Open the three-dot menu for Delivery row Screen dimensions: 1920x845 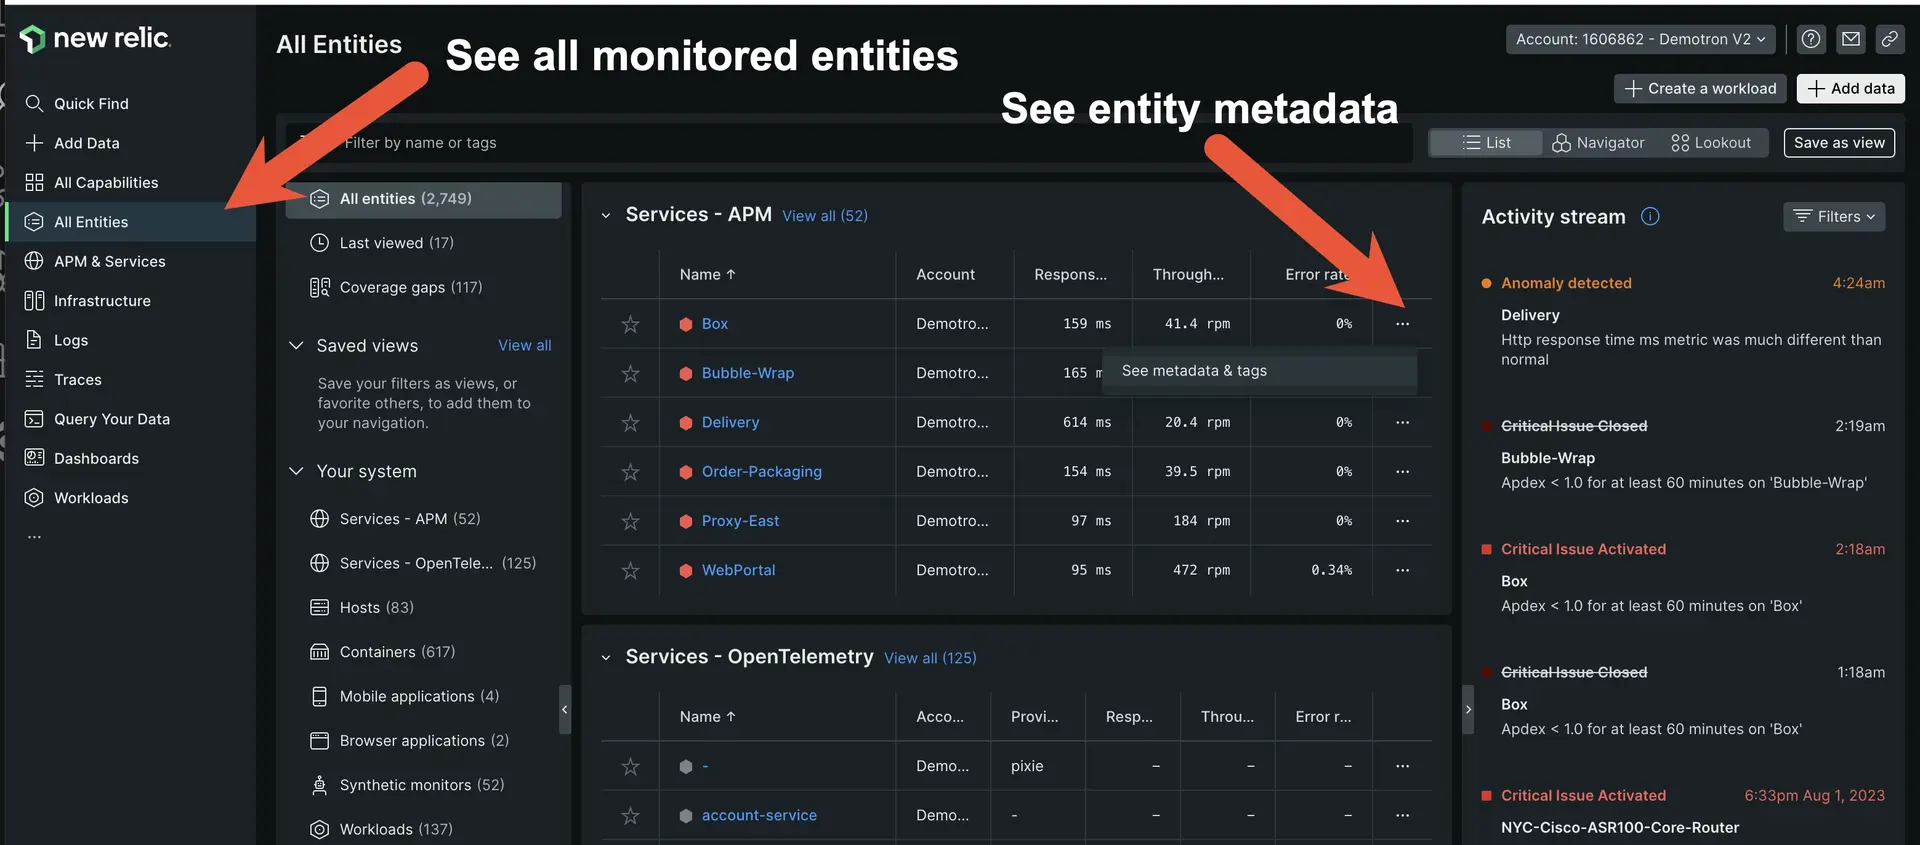(x=1402, y=422)
